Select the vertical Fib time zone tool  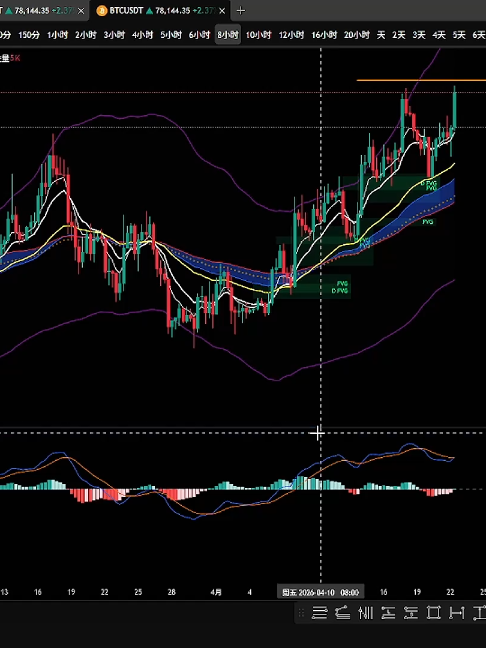pos(365,612)
